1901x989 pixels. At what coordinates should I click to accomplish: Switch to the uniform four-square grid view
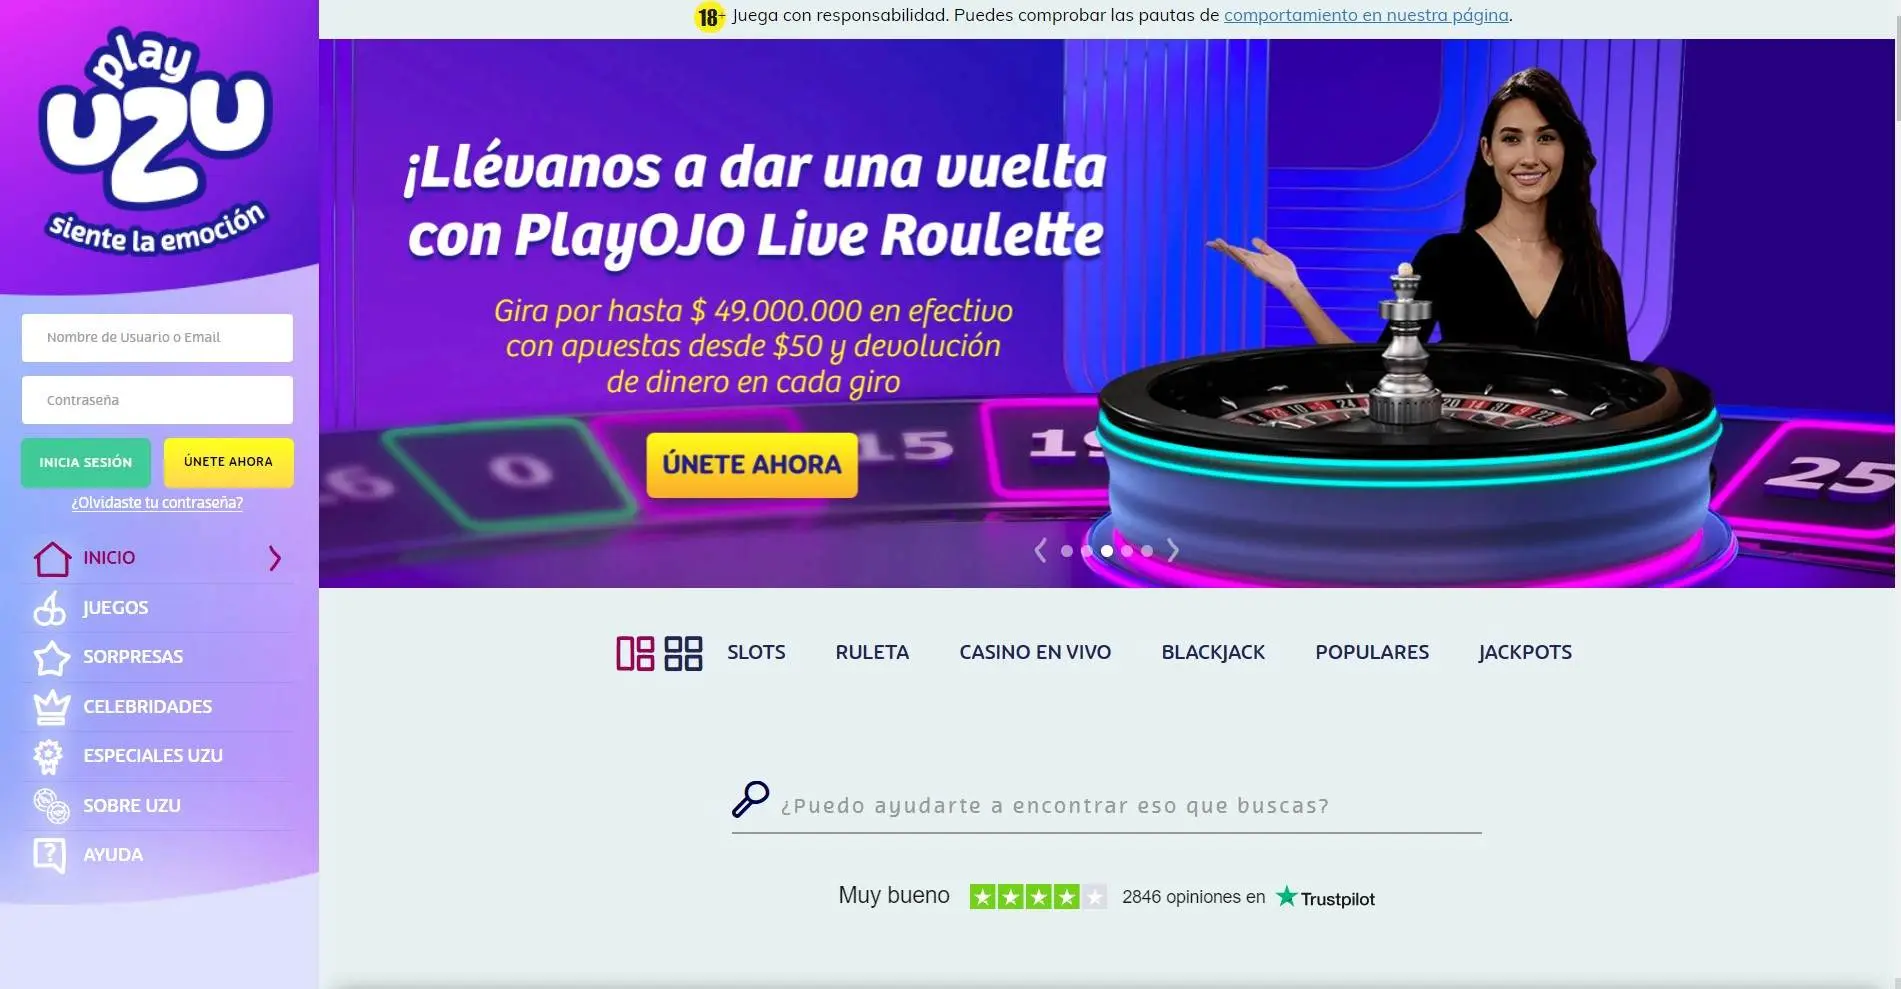(x=684, y=653)
